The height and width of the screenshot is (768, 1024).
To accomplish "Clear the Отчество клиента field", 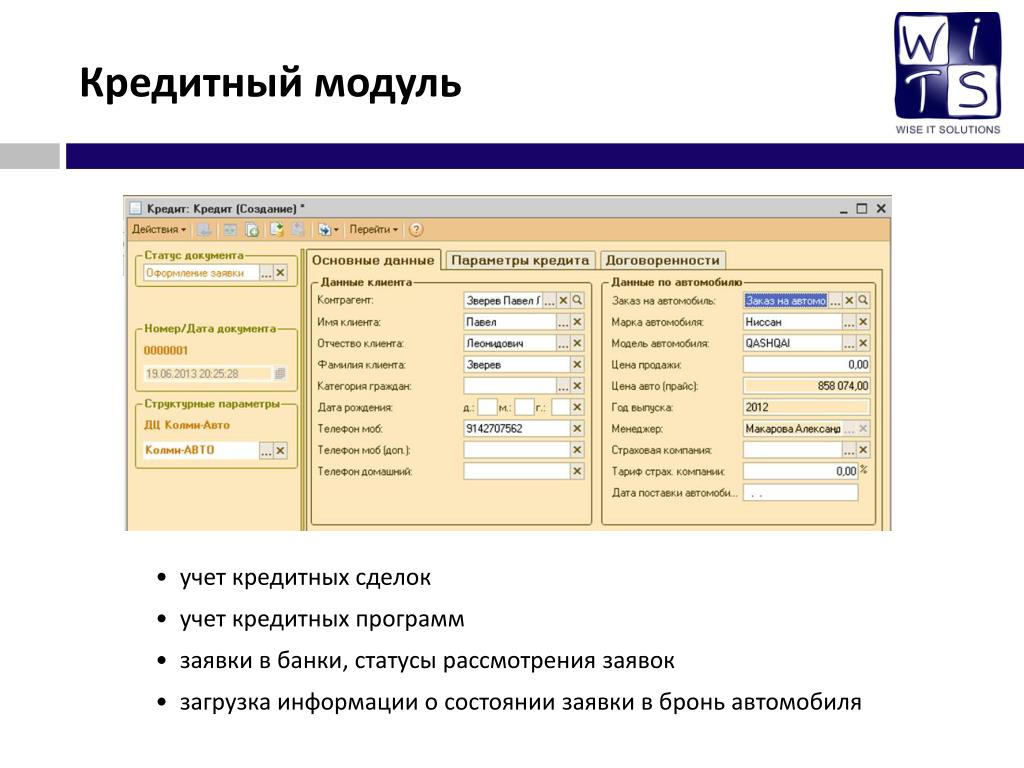I will pyautogui.click(x=577, y=344).
